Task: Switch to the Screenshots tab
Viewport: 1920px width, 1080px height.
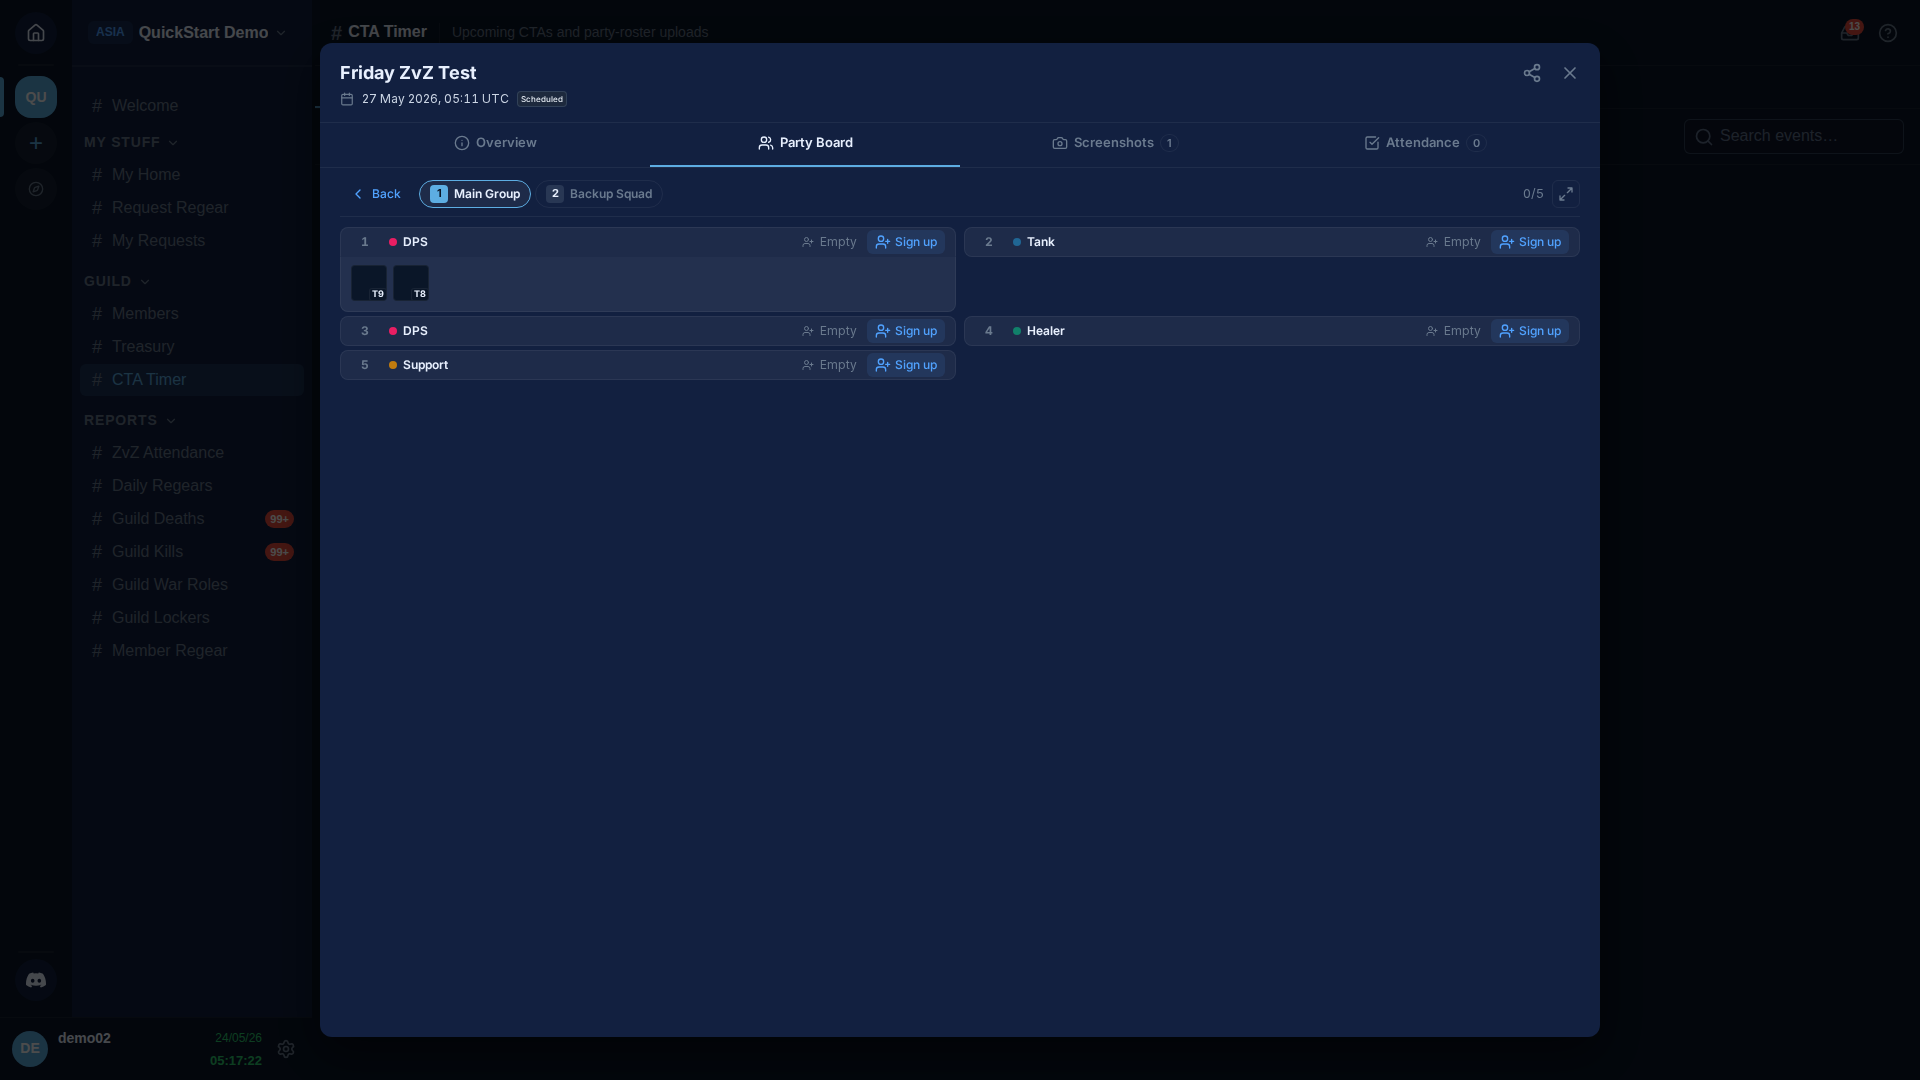Action: click(x=1114, y=143)
